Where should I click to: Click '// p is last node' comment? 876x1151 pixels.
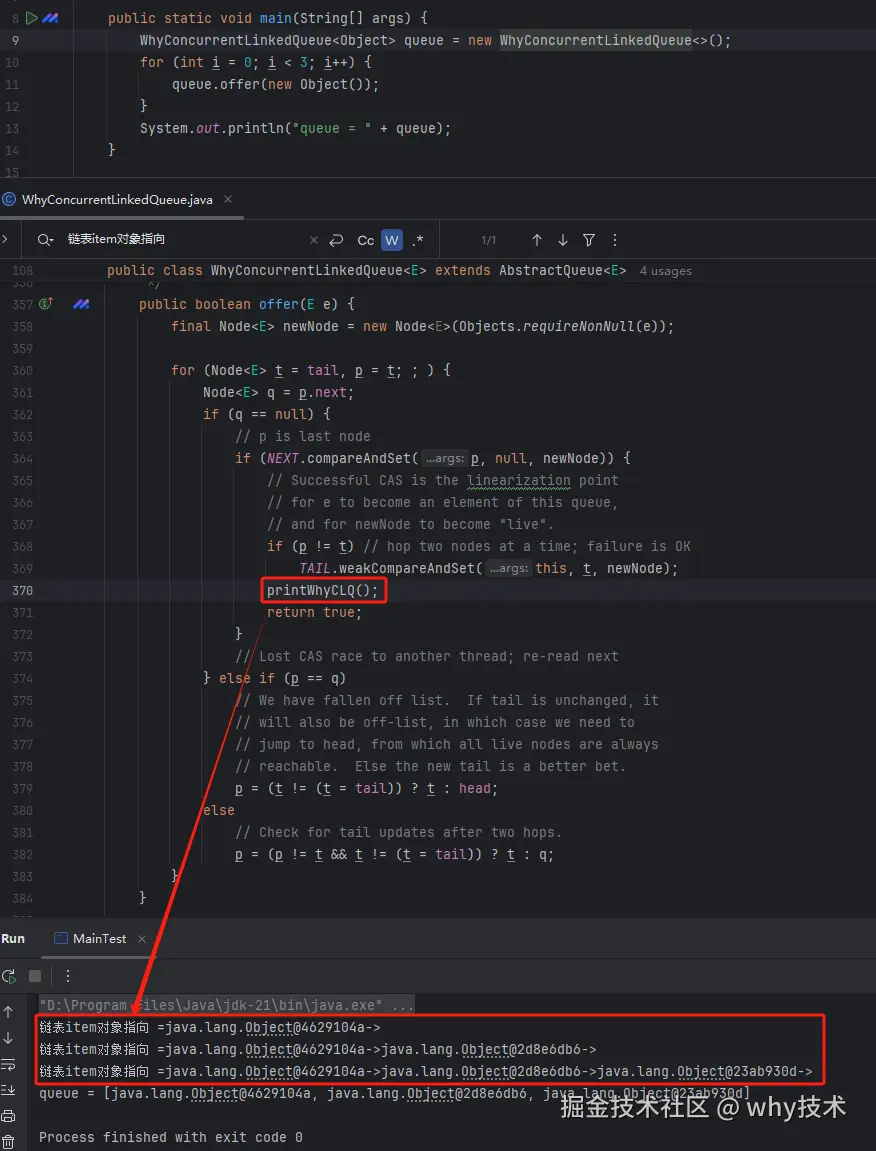[303, 436]
